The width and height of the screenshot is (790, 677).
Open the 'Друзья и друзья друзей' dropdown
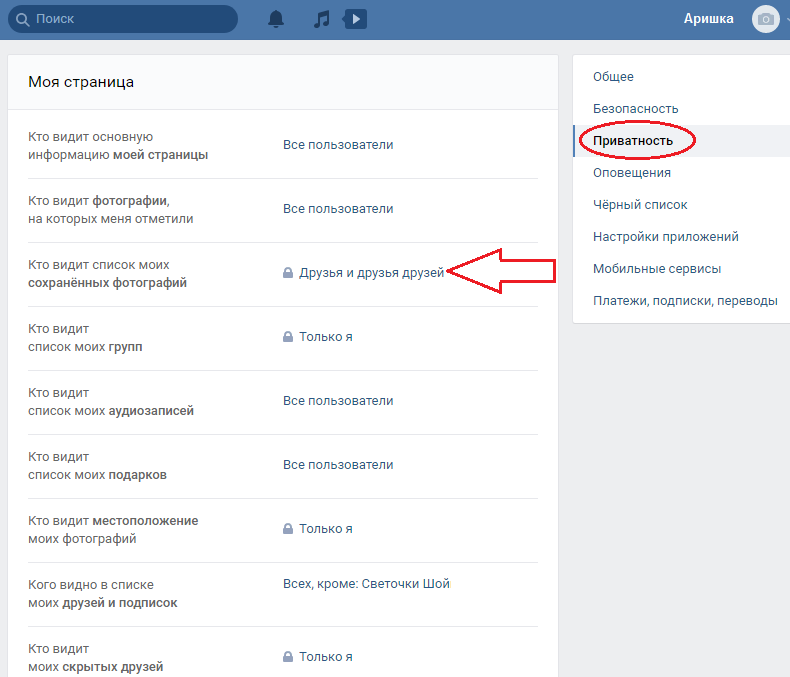click(371, 273)
